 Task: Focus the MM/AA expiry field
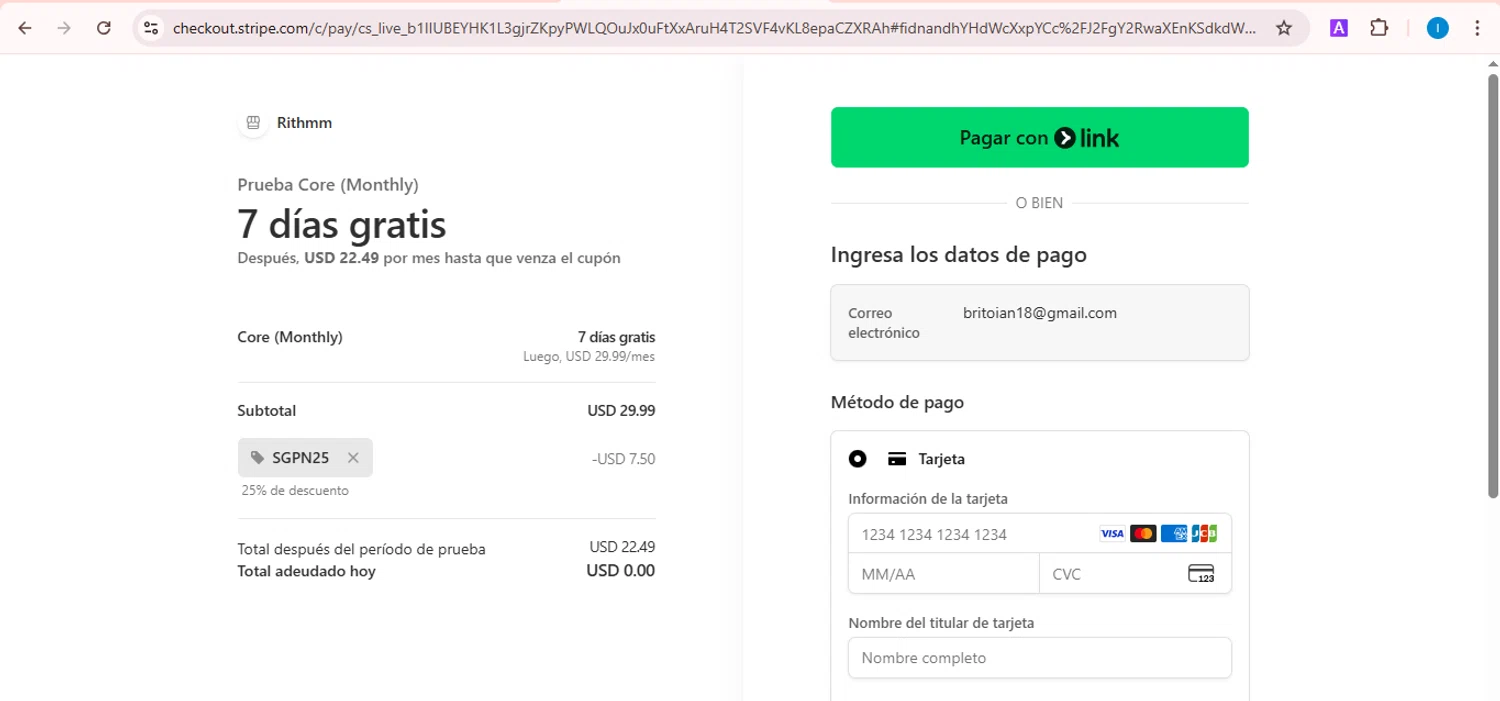(x=944, y=574)
